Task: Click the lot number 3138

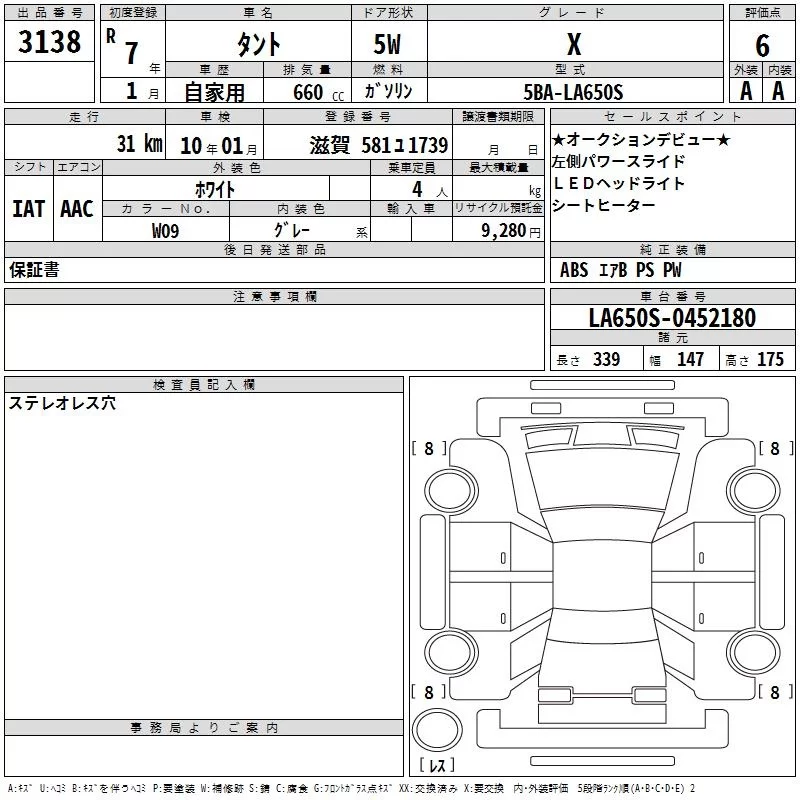Action: [50, 42]
